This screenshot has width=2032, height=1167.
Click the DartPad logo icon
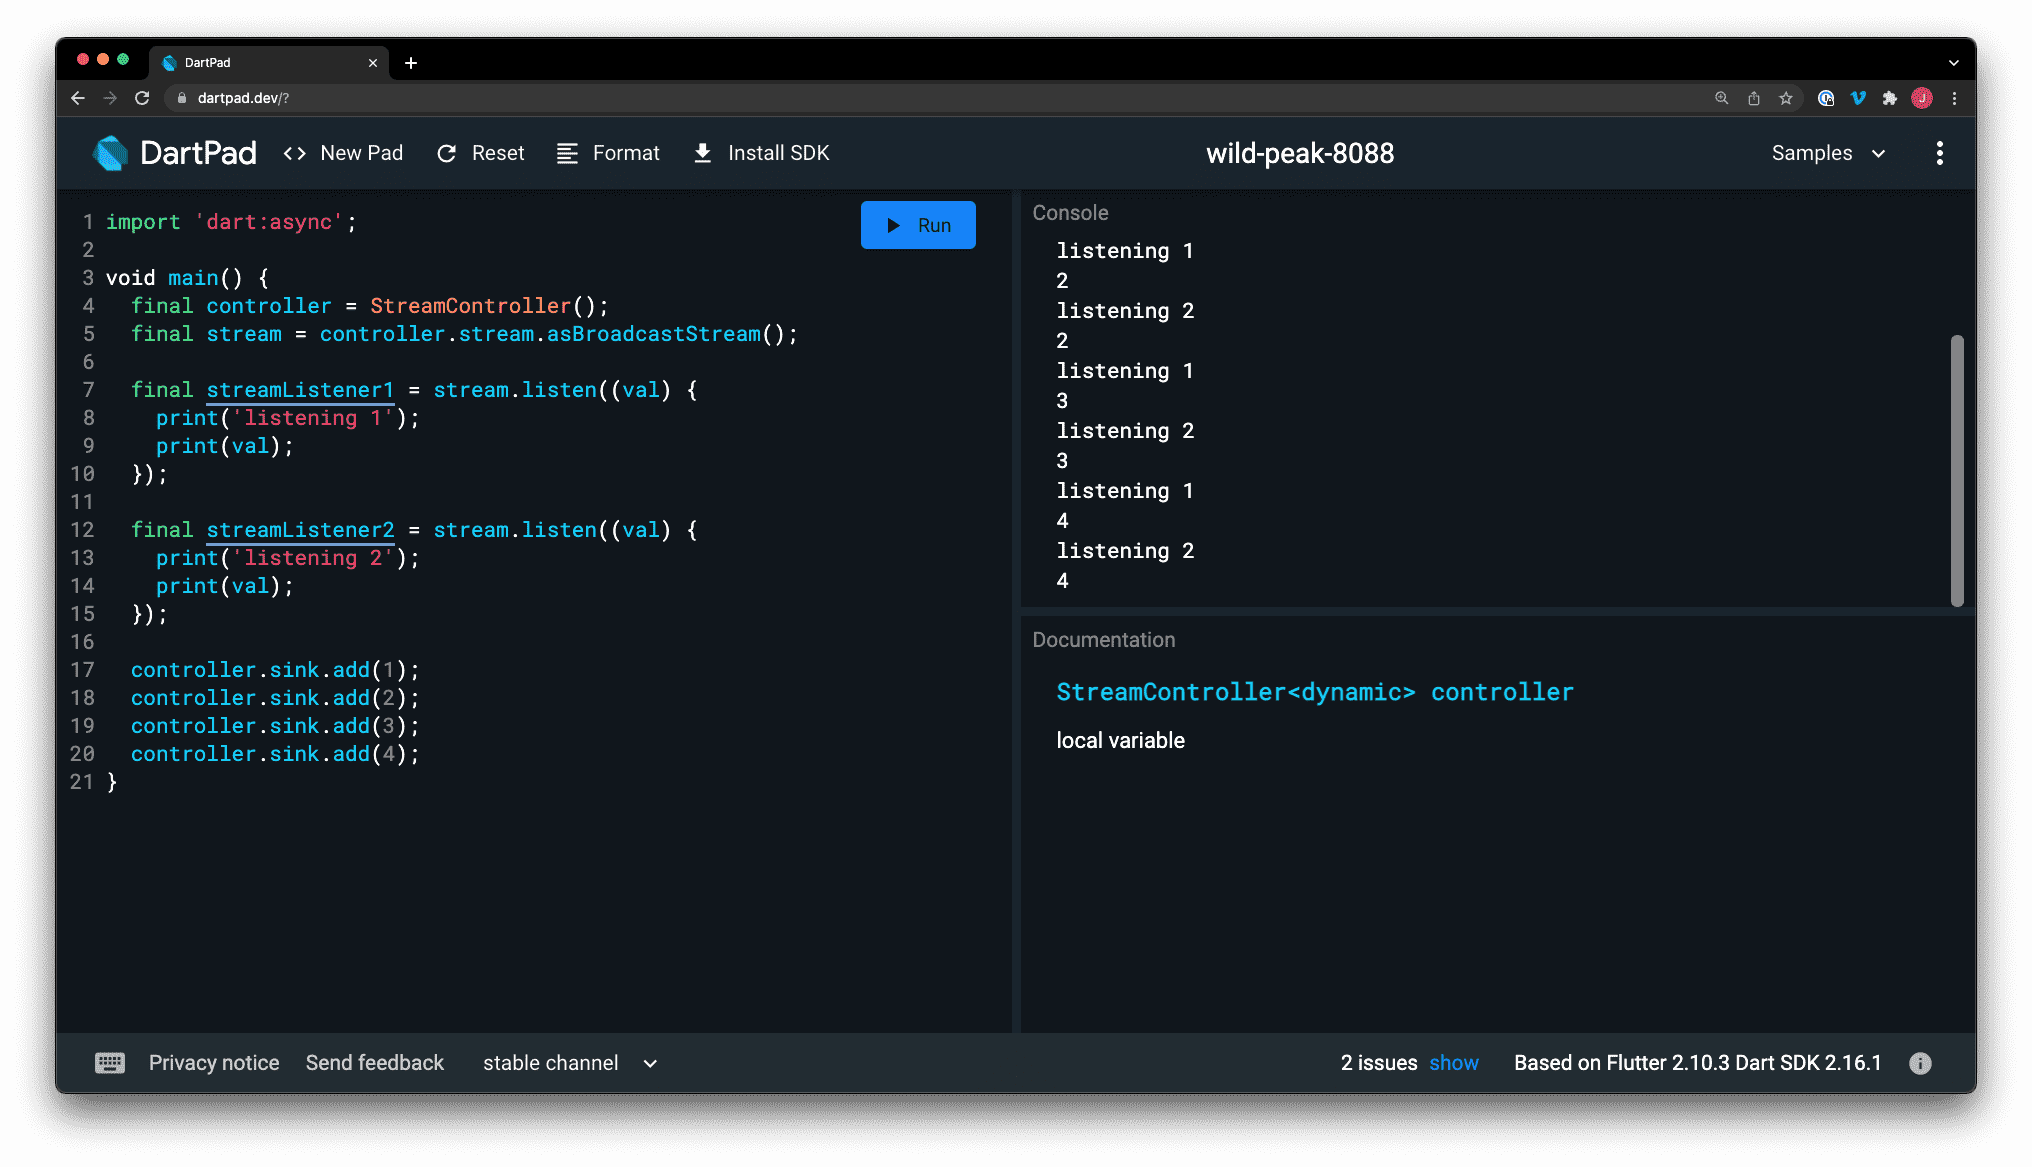(110, 153)
